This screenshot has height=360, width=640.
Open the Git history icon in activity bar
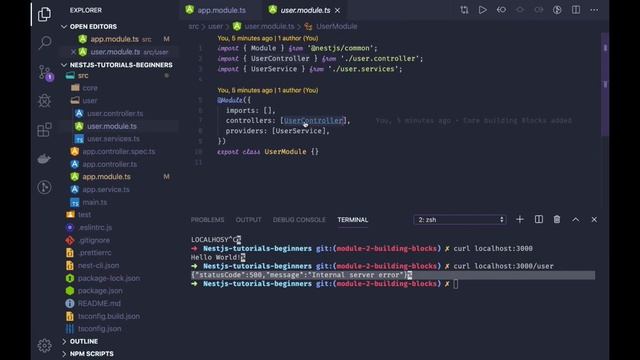(x=44, y=187)
